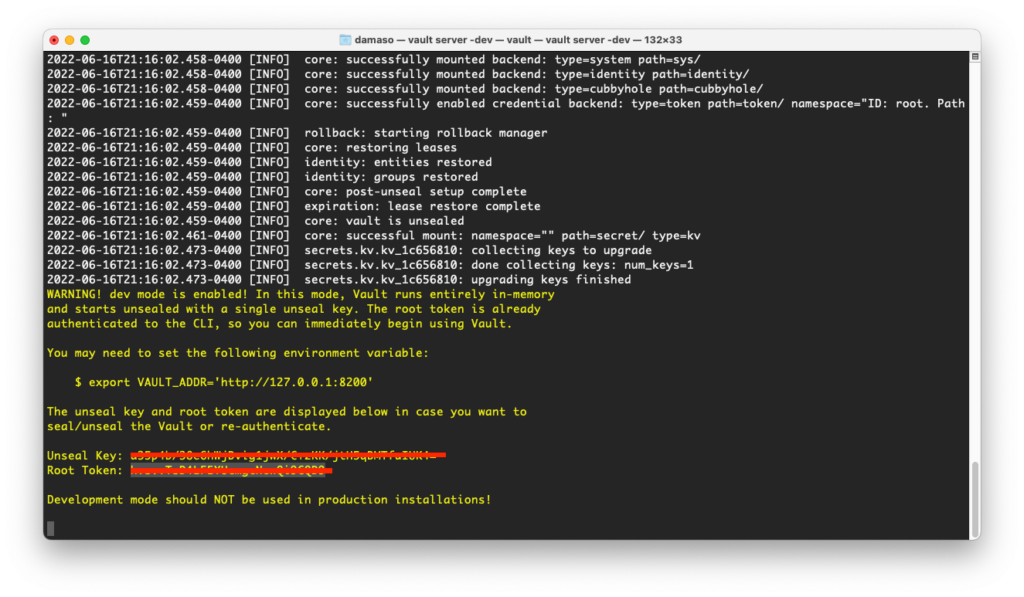The height and width of the screenshot is (597, 1024).
Task: Click the scroll-to-top marker at scrollbar top
Action: [974, 57]
